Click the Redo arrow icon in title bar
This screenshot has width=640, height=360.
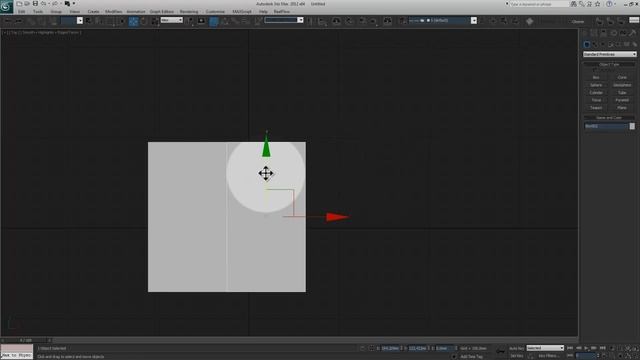pos(55,4)
